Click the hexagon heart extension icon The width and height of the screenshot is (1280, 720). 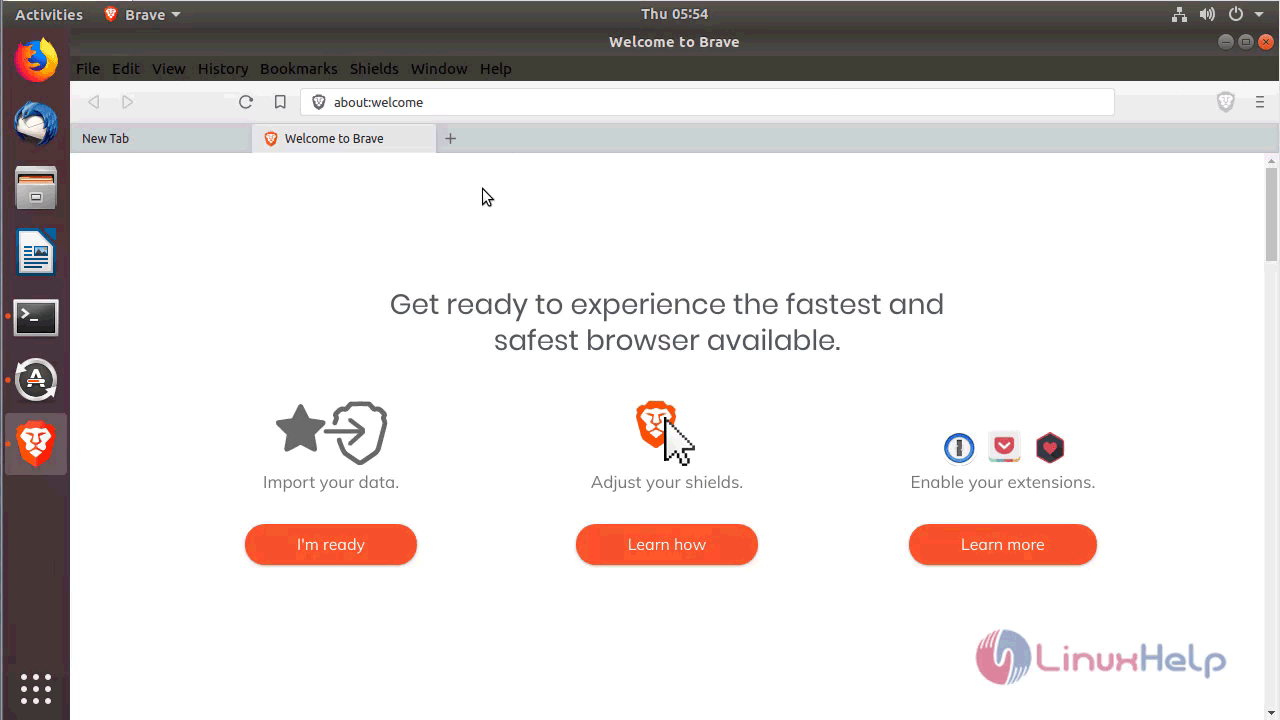point(1050,447)
